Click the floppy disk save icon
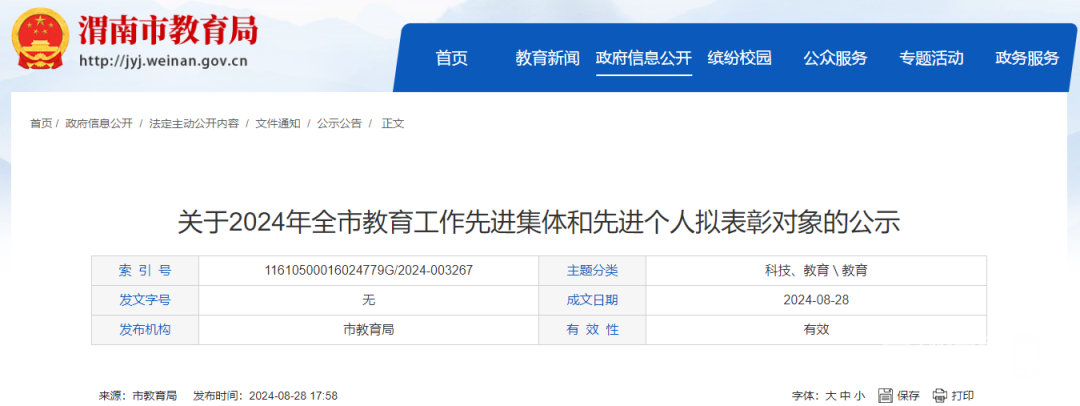The height and width of the screenshot is (406, 1080). coord(886,395)
